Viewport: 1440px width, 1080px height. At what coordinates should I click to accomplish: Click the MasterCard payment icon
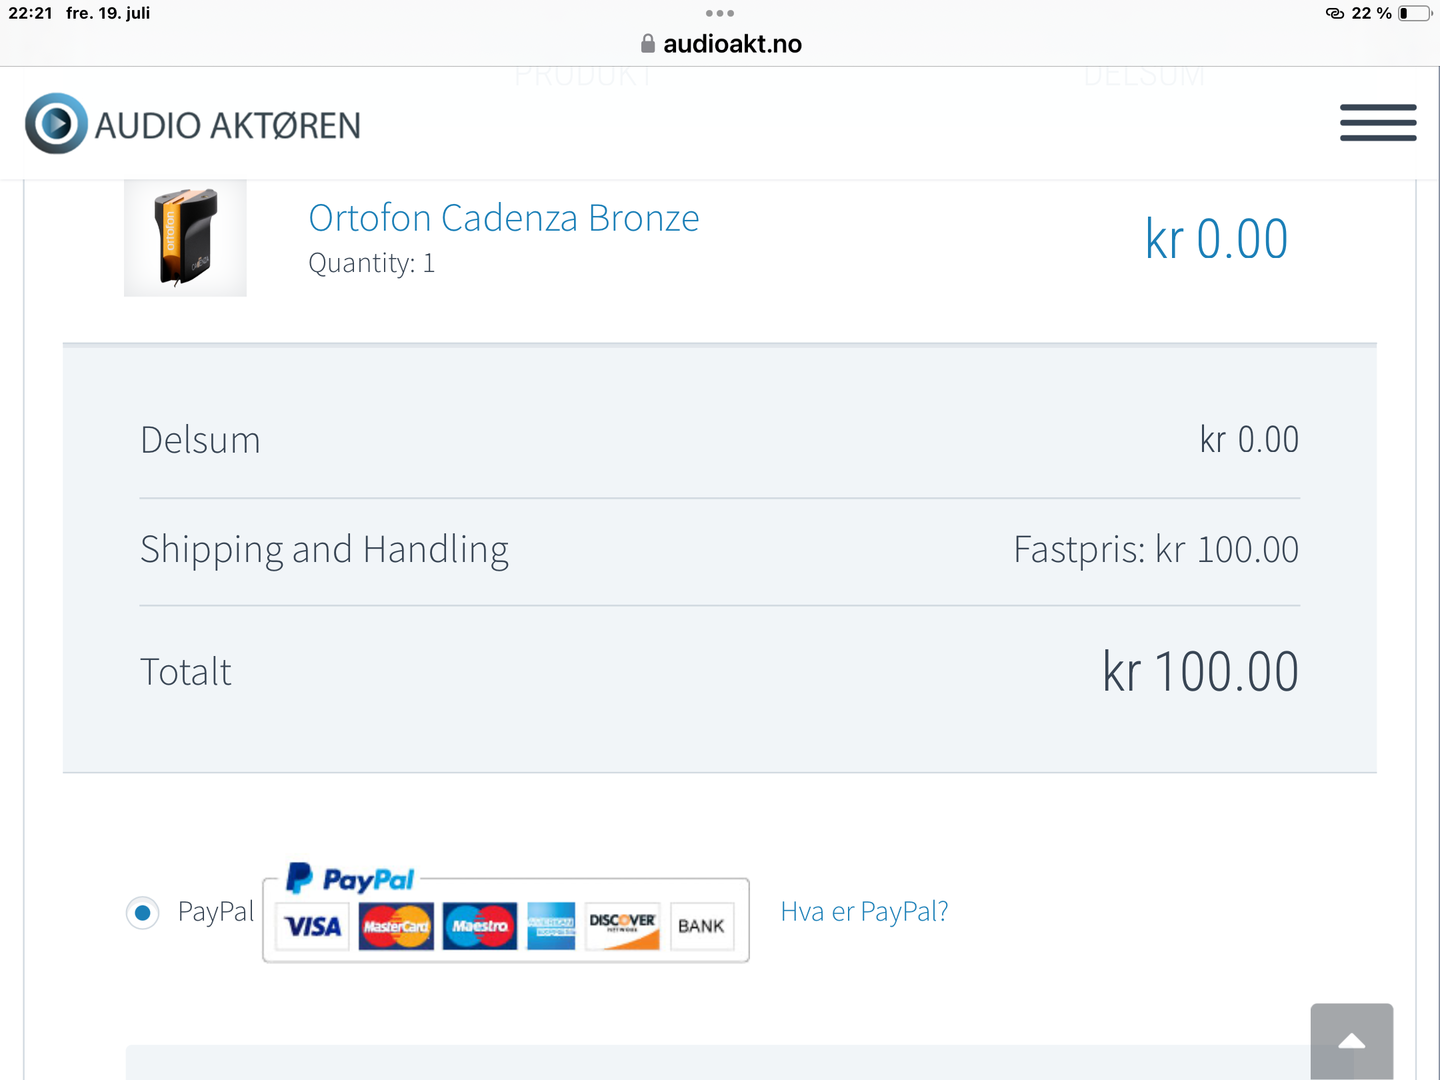pos(396,926)
